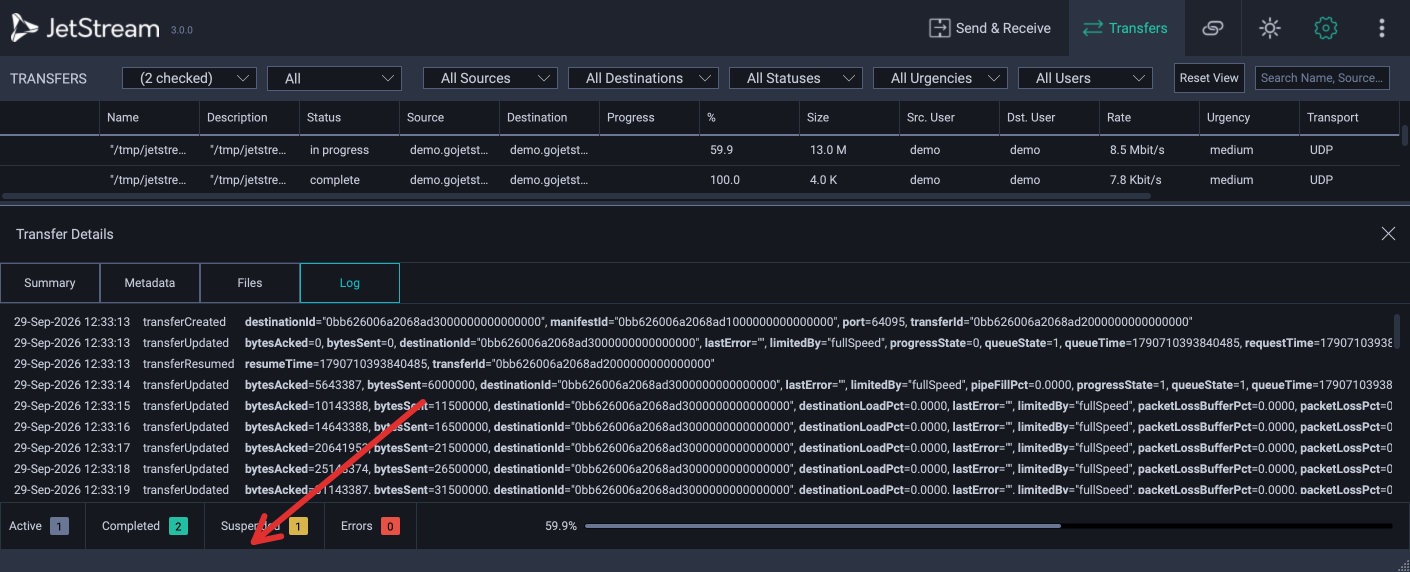
Task: Sort by the Description column header
Action: coord(250,117)
